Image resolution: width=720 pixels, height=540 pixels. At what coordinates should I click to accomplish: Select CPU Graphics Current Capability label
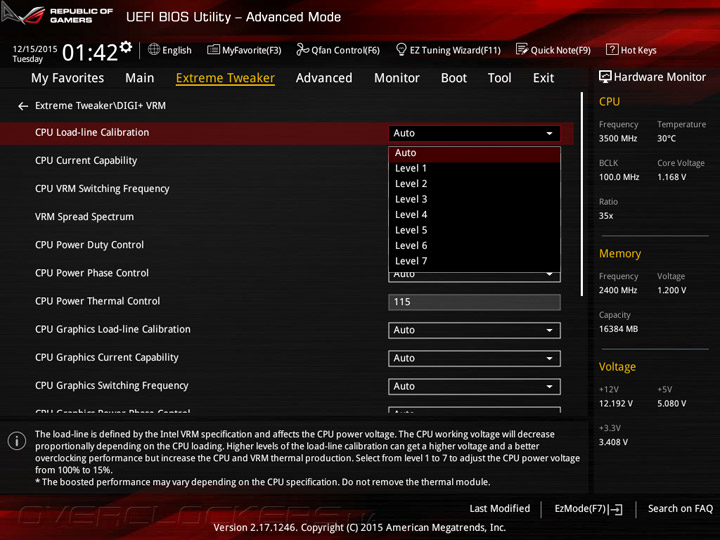pos(107,357)
